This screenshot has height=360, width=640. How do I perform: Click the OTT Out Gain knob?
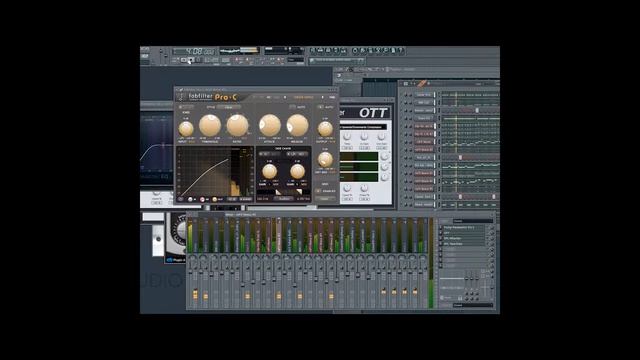point(381,137)
